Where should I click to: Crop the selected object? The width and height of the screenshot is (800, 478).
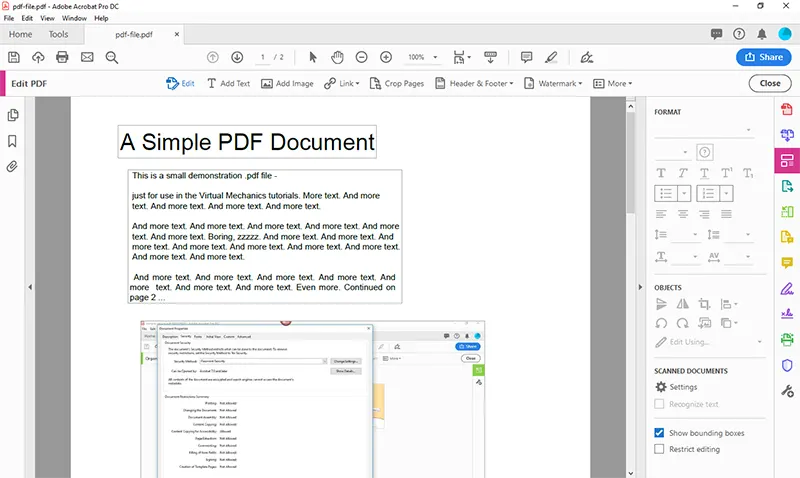coord(705,304)
